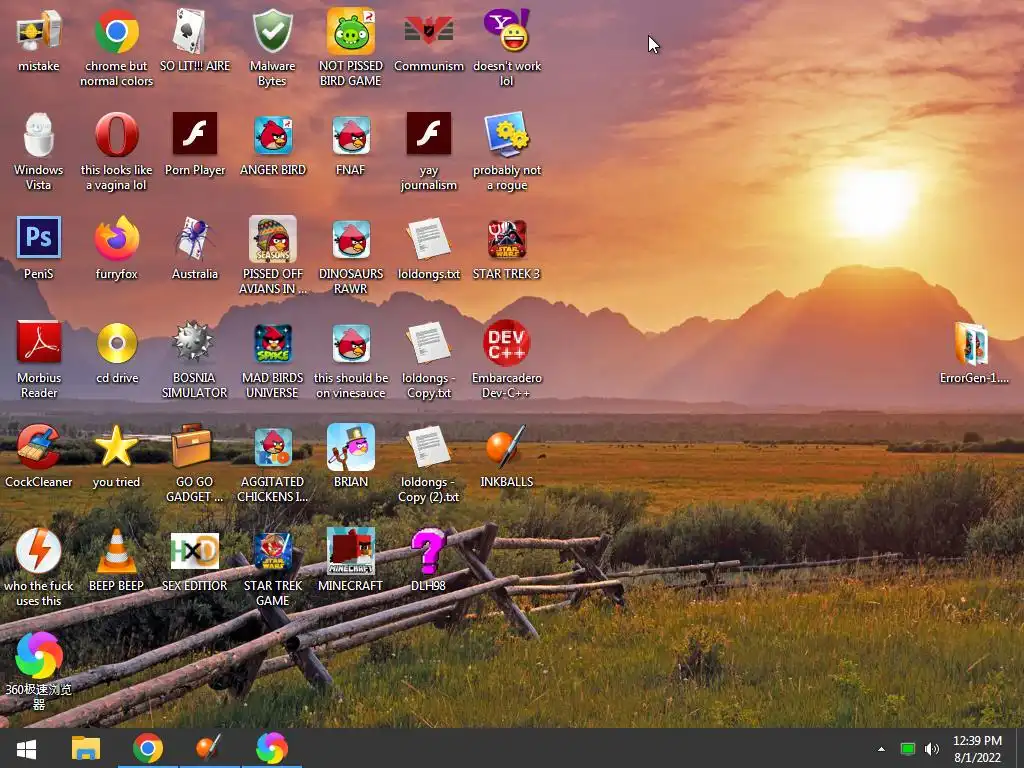The width and height of the screenshot is (1024, 768).
Task: Click the 'doesn't work lol' Yahoo icon
Action: (x=507, y=31)
